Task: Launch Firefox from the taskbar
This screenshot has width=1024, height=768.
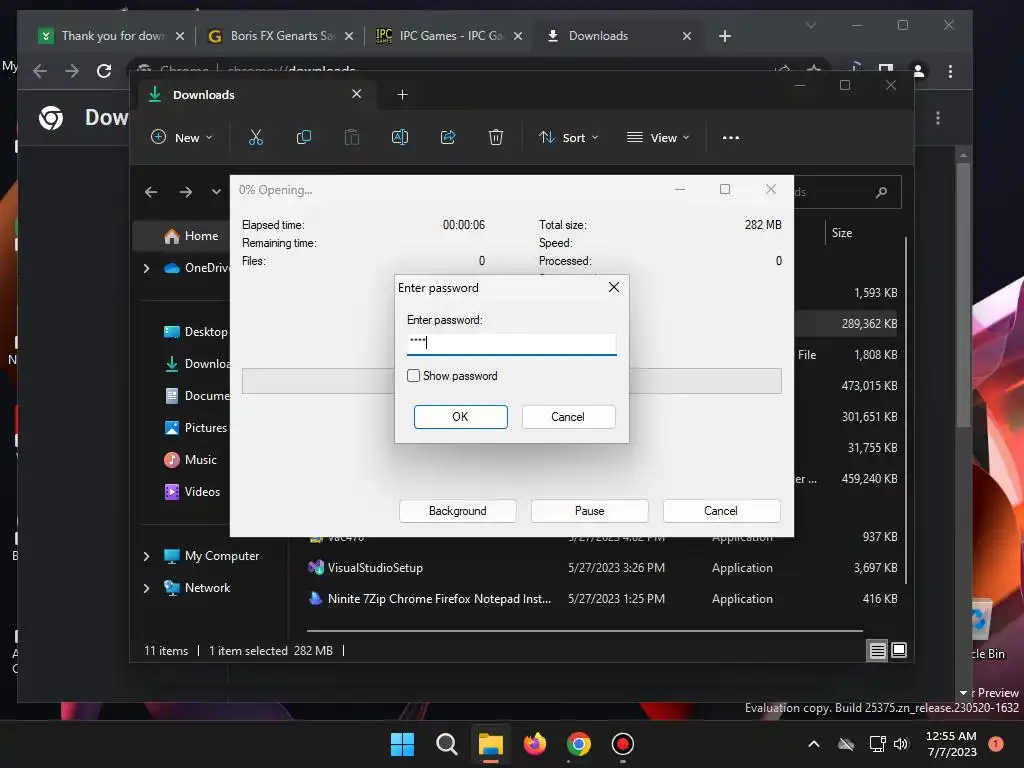Action: pyautogui.click(x=535, y=744)
